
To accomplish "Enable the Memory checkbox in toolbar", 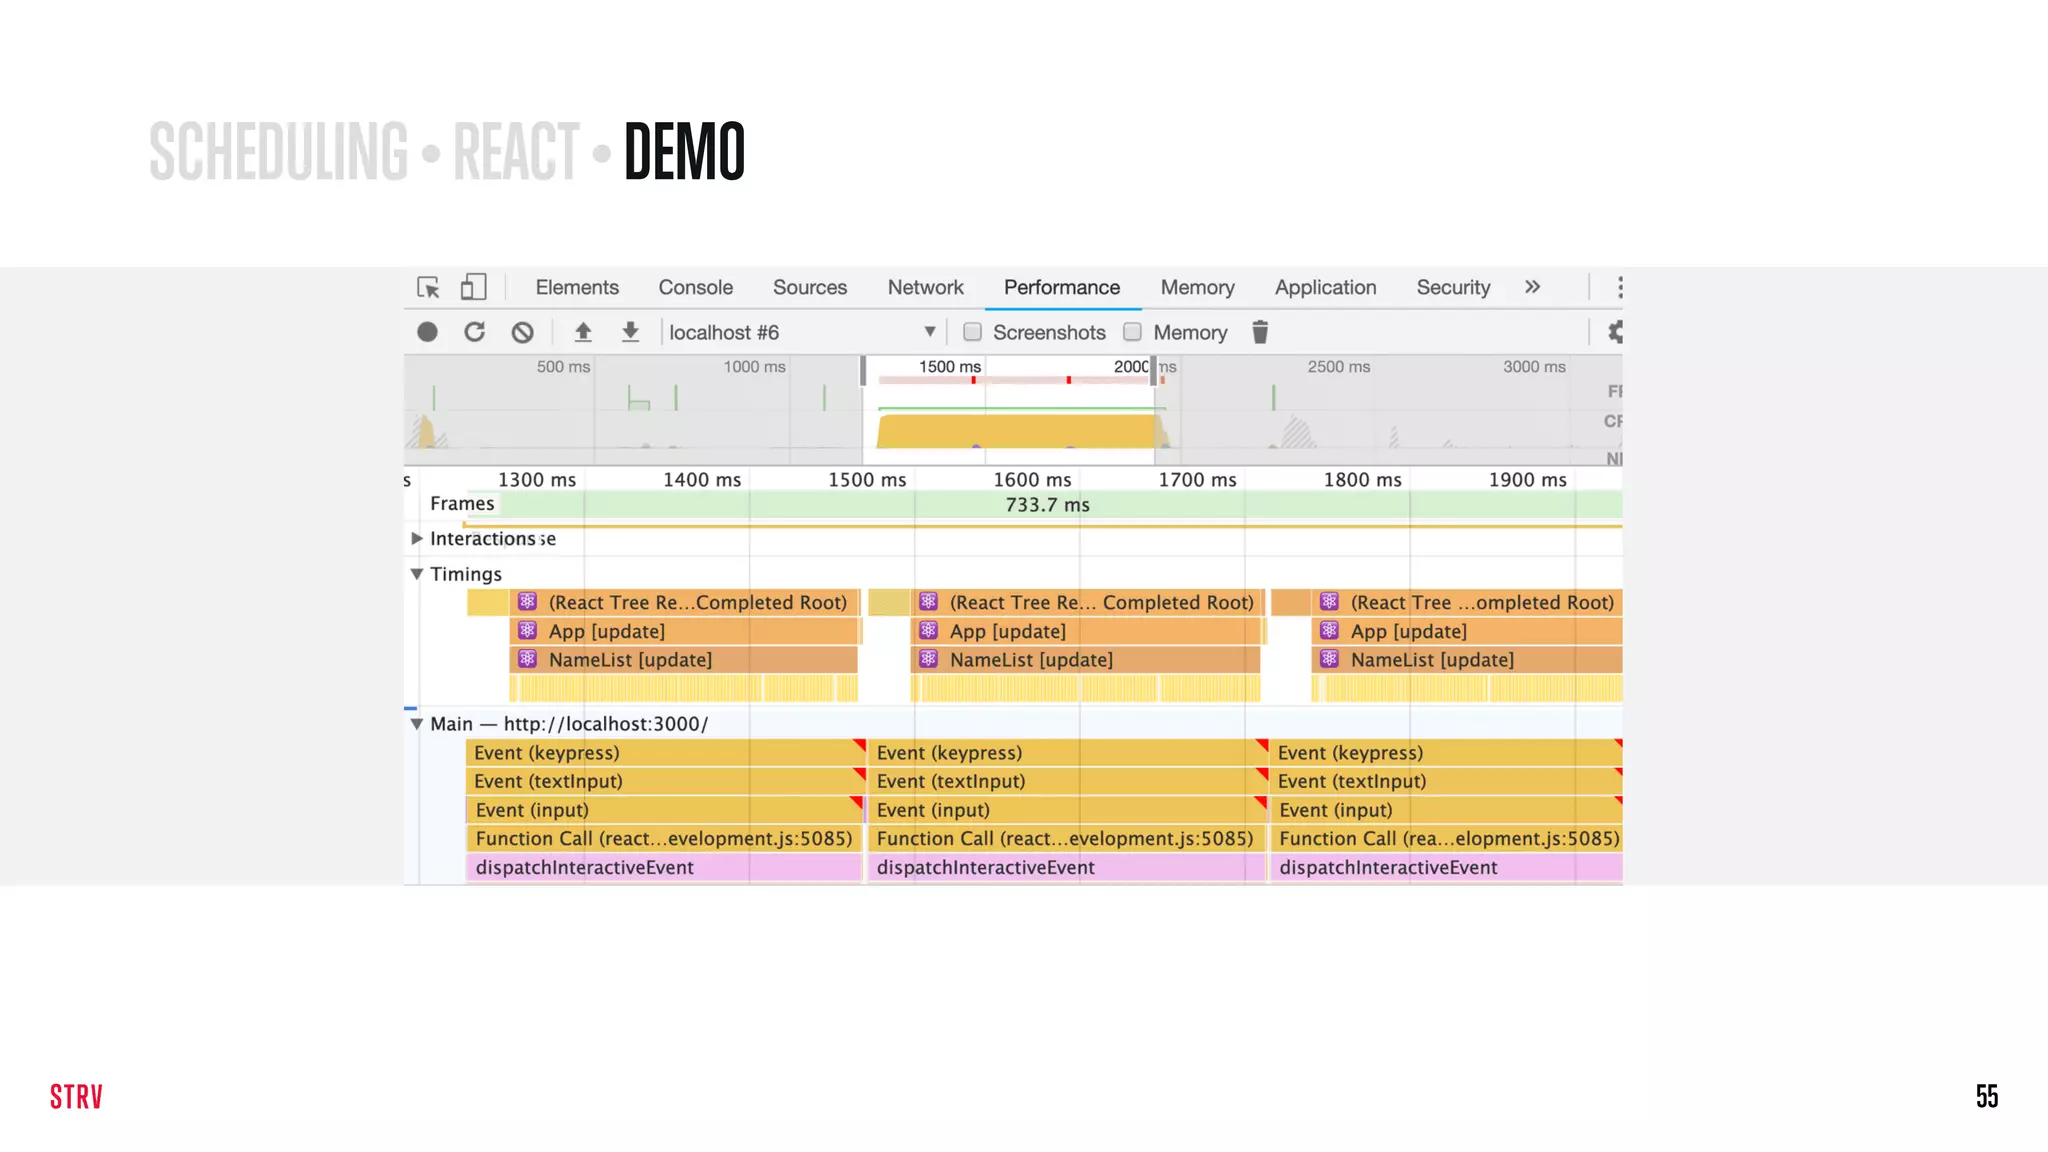I will pyautogui.click(x=1132, y=332).
